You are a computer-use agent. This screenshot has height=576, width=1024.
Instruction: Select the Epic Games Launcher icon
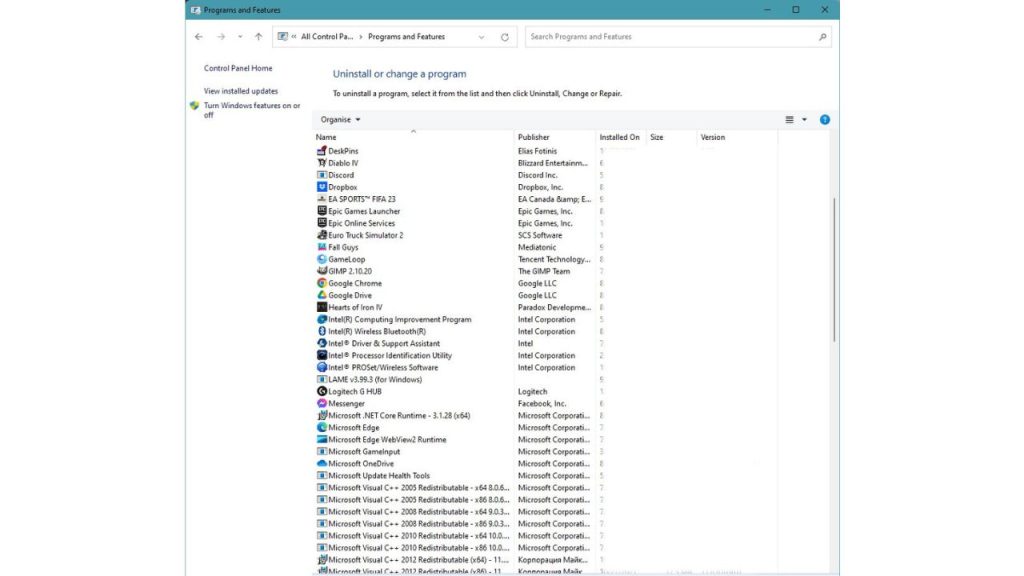(321, 211)
